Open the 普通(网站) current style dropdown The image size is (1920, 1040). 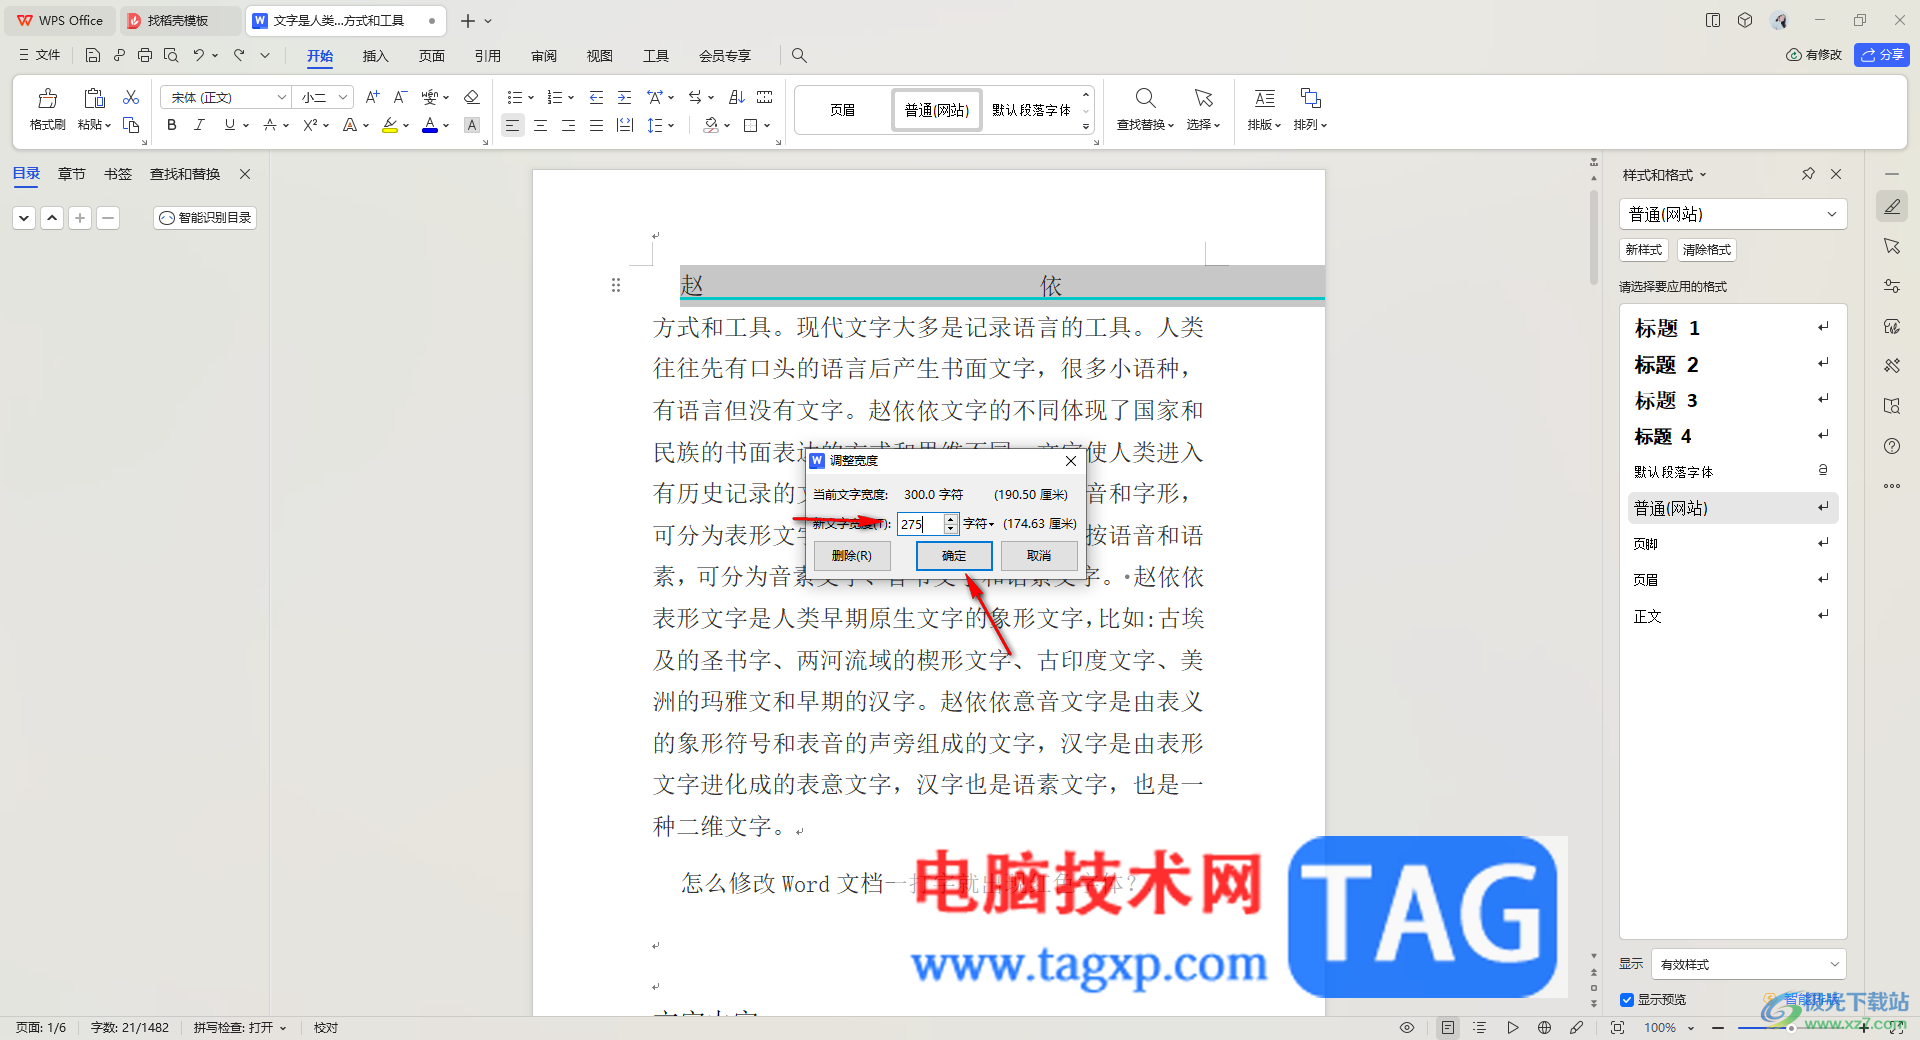(1733, 214)
